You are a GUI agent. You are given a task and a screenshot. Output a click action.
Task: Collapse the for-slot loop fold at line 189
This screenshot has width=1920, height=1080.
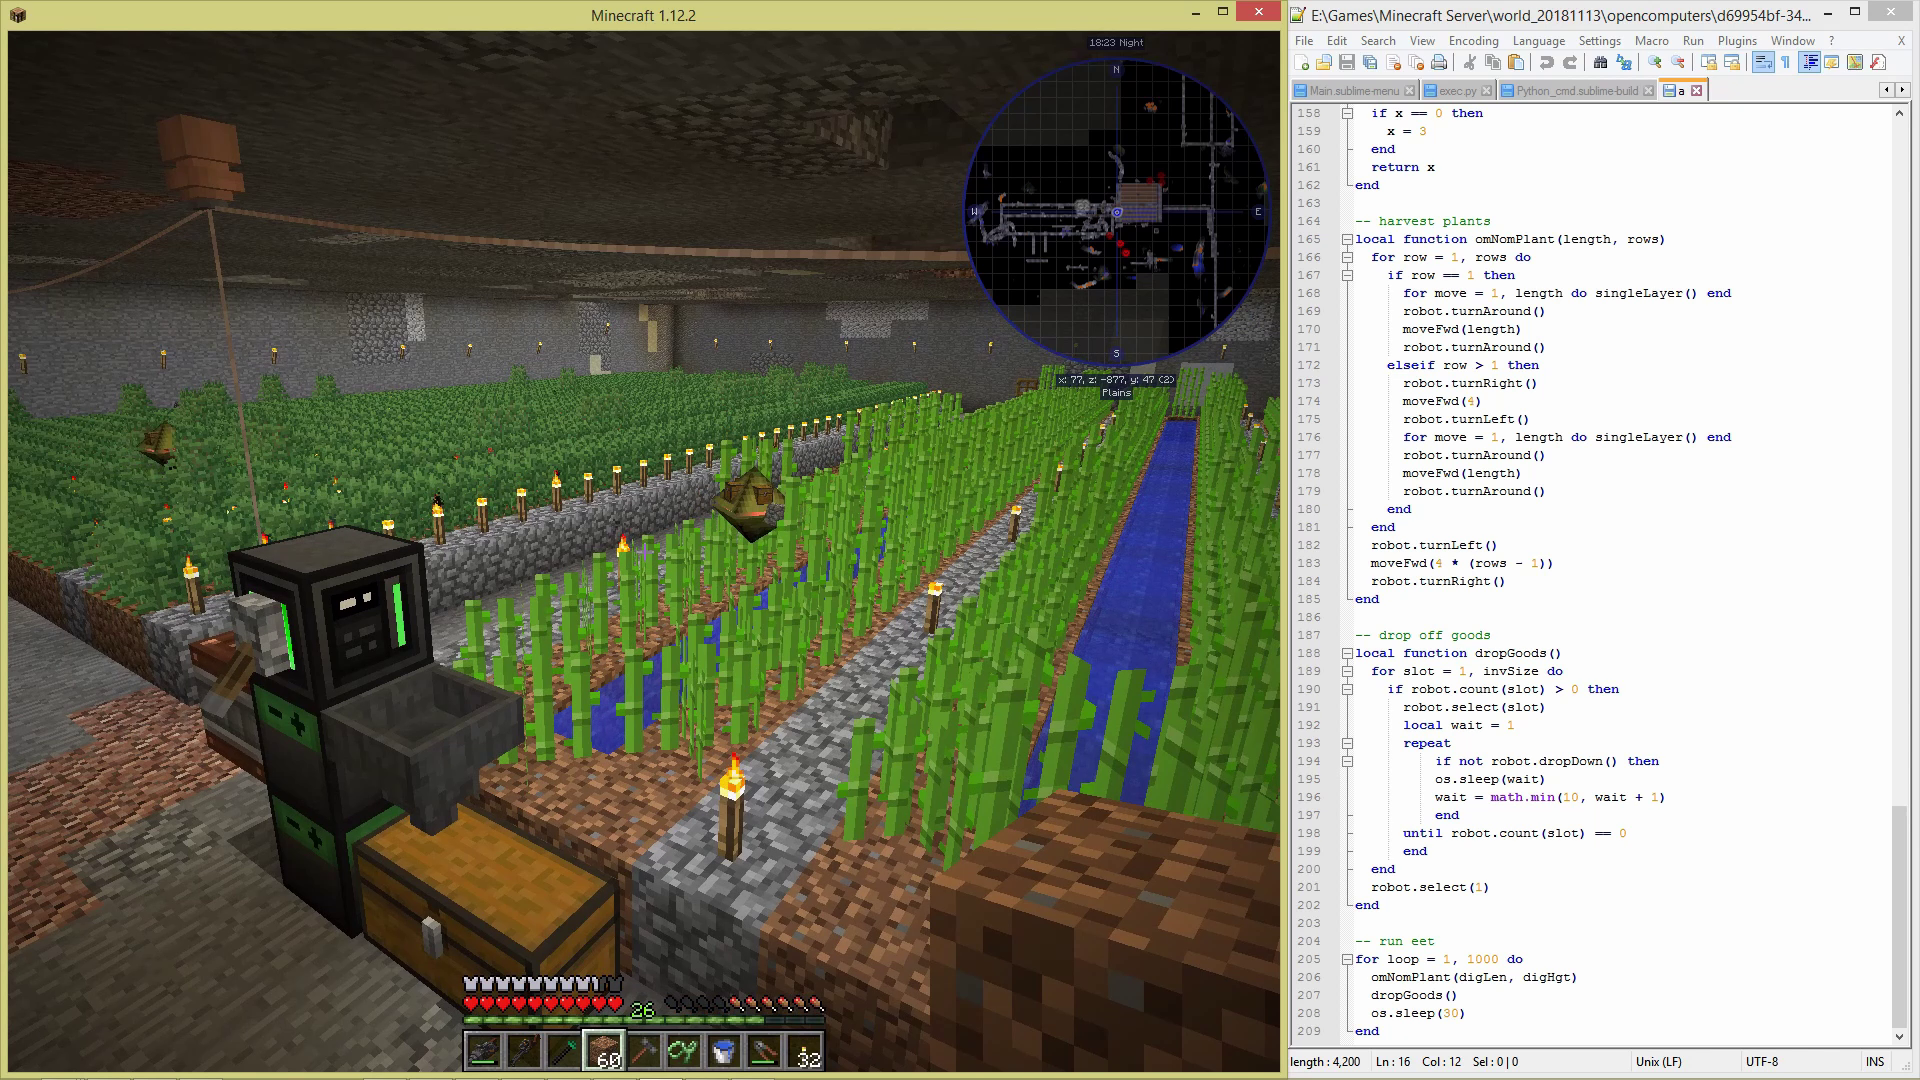(x=1347, y=671)
